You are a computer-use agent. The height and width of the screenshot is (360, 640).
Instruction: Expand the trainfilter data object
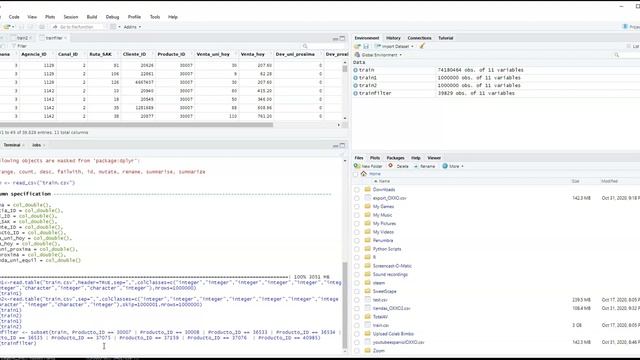(x=355, y=93)
